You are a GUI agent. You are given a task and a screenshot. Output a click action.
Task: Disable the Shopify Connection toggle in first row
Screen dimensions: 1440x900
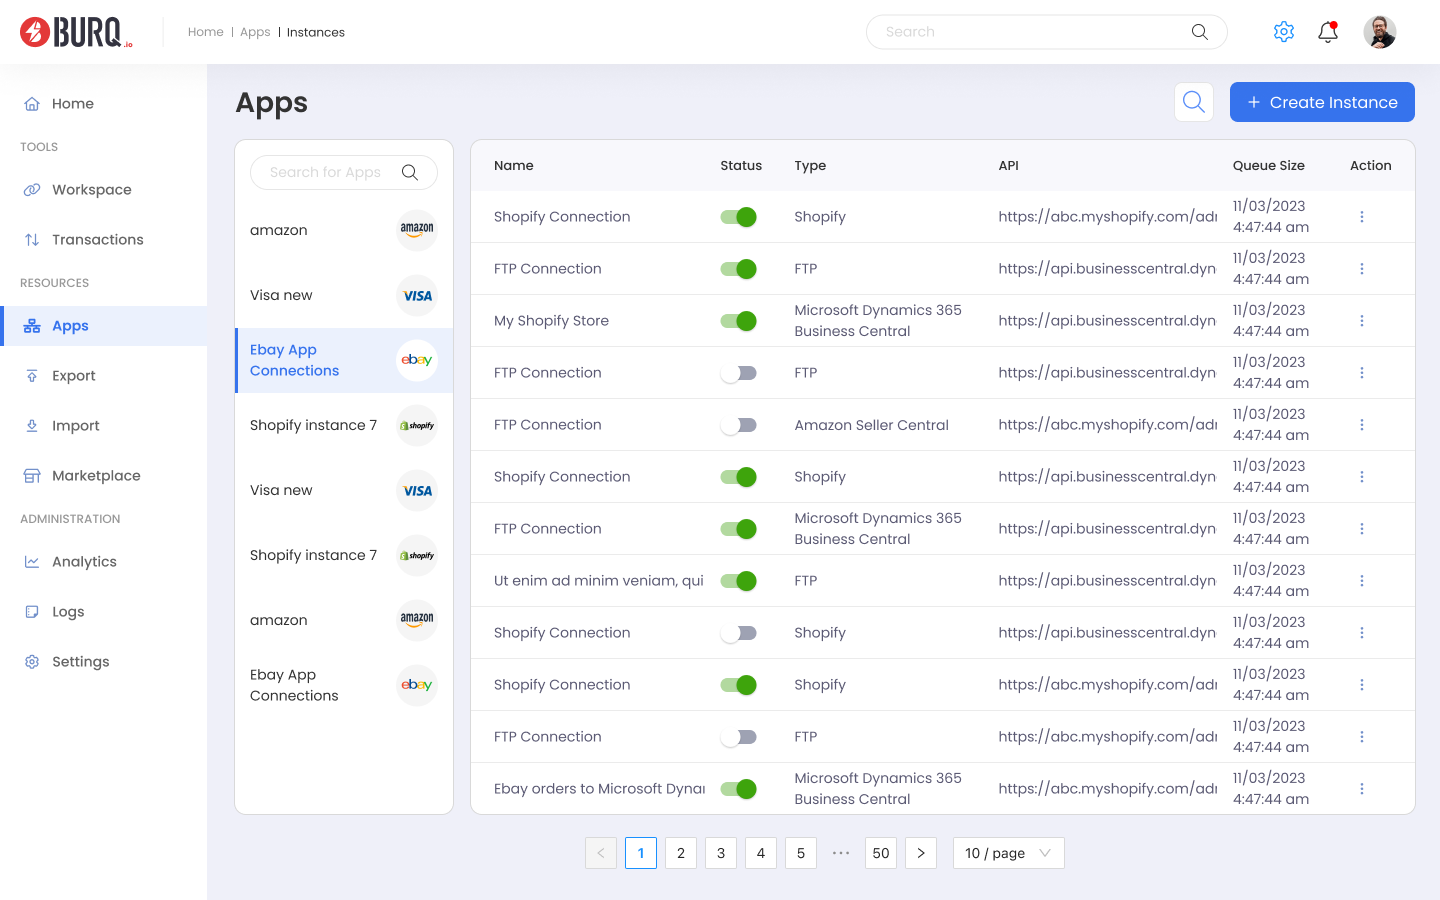click(x=738, y=216)
